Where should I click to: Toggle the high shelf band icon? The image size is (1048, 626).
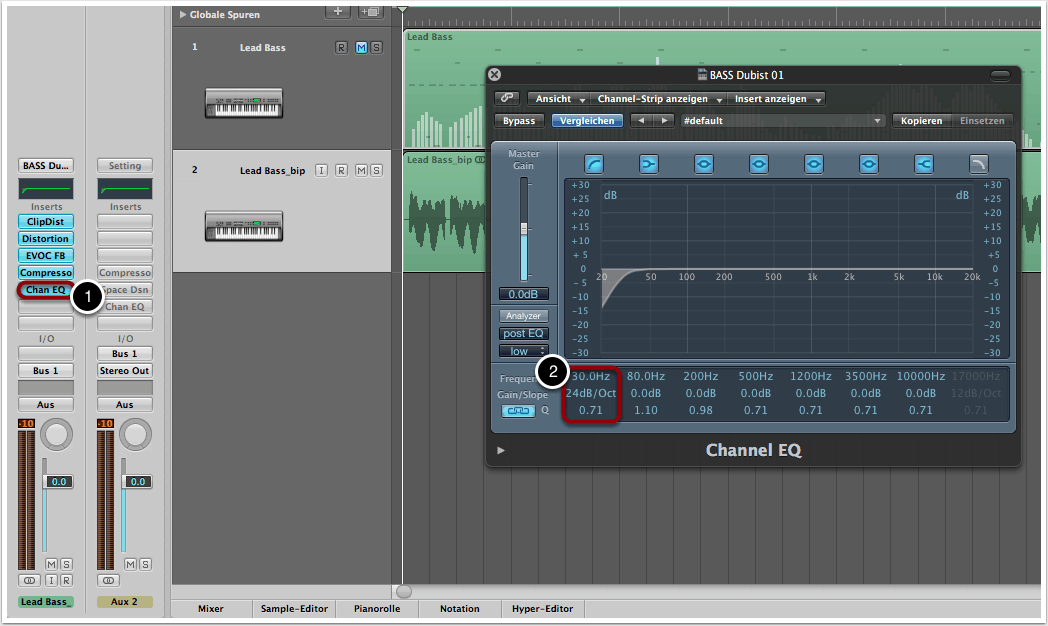924,164
